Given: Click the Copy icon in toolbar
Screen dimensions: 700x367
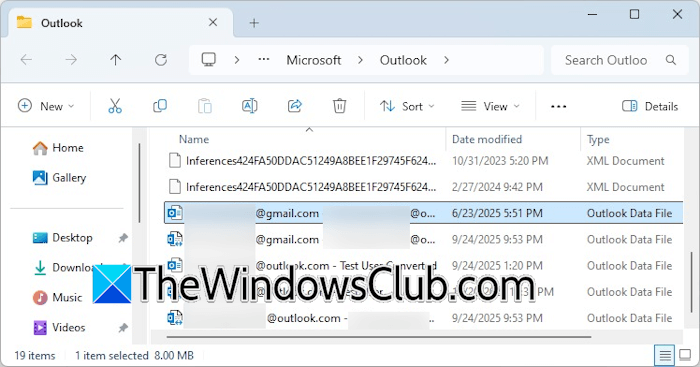Looking at the screenshot, I should [160, 106].
